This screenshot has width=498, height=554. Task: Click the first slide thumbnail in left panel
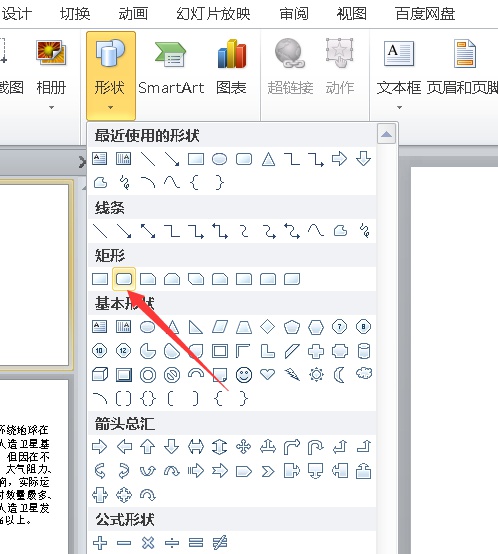click(34, 275)
